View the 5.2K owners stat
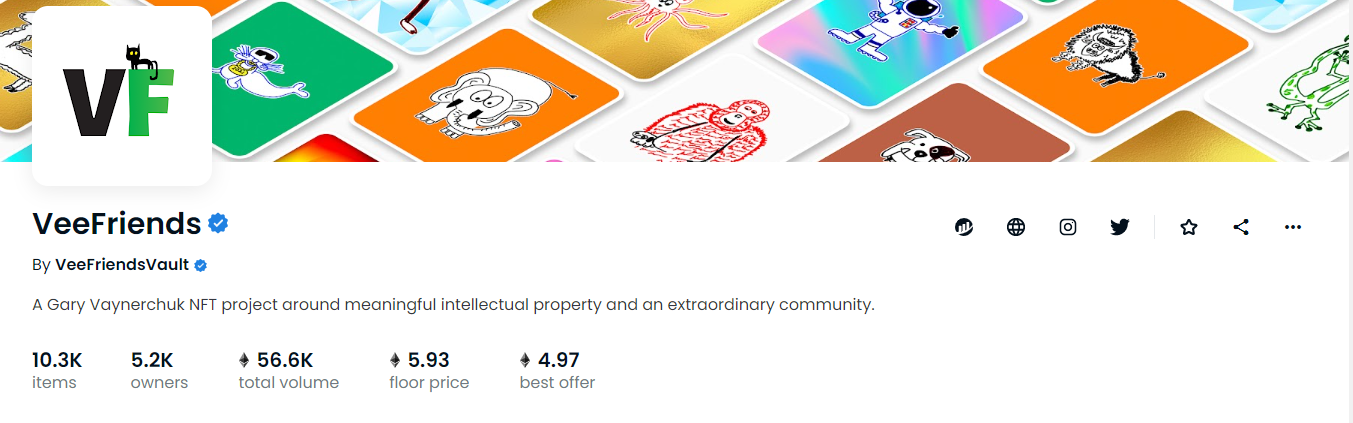Image resolution: width=1353 pixels, height=423 pixels. [x=159, y=370]
